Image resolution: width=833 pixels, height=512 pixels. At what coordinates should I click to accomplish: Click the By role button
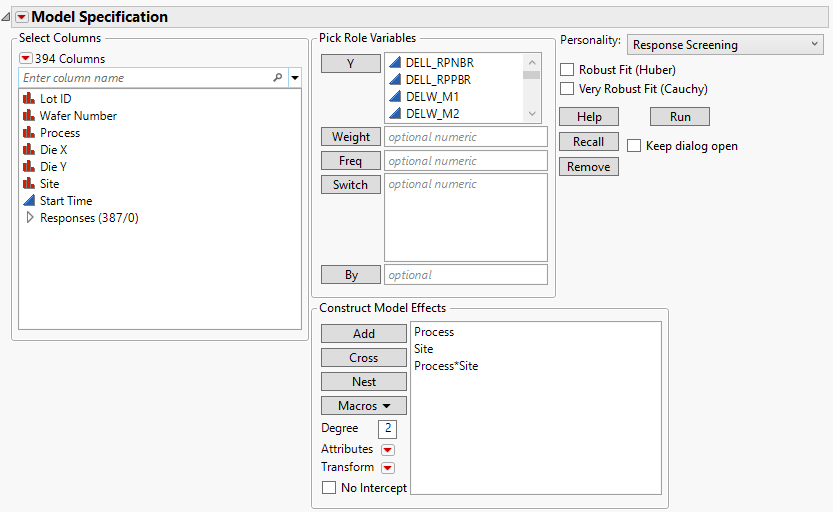pos(351,275)
